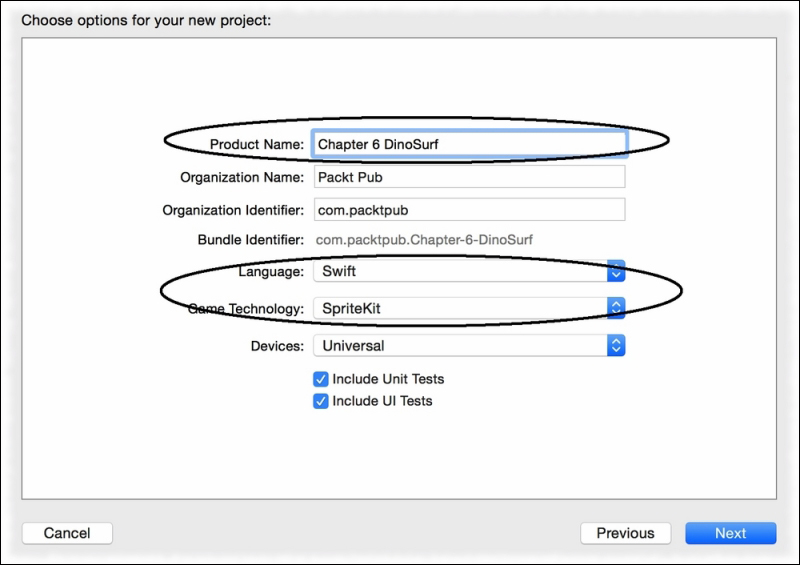
Task: Open the Game Technology dropdown showing SpriteKit
Action: [469, 308]
